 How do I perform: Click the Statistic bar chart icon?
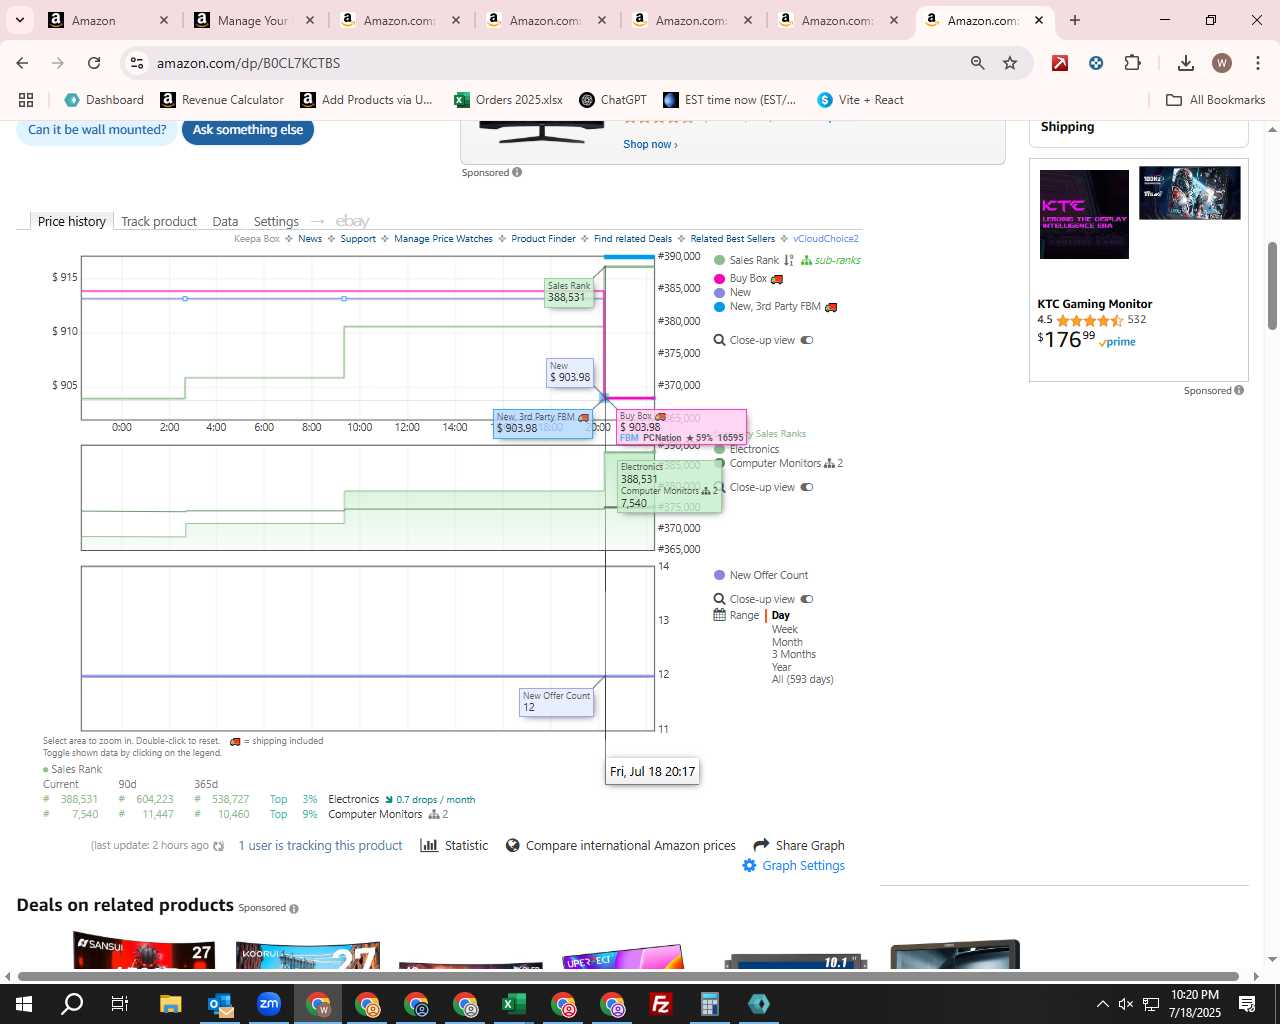[x=429, y=845]
